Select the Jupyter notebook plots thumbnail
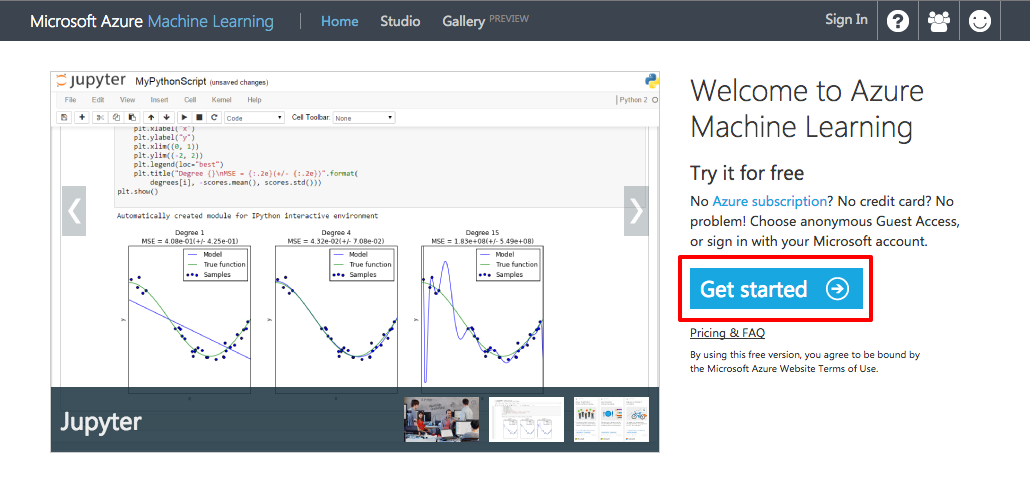Screen dimensions: 1030x481 coord(526,419)
